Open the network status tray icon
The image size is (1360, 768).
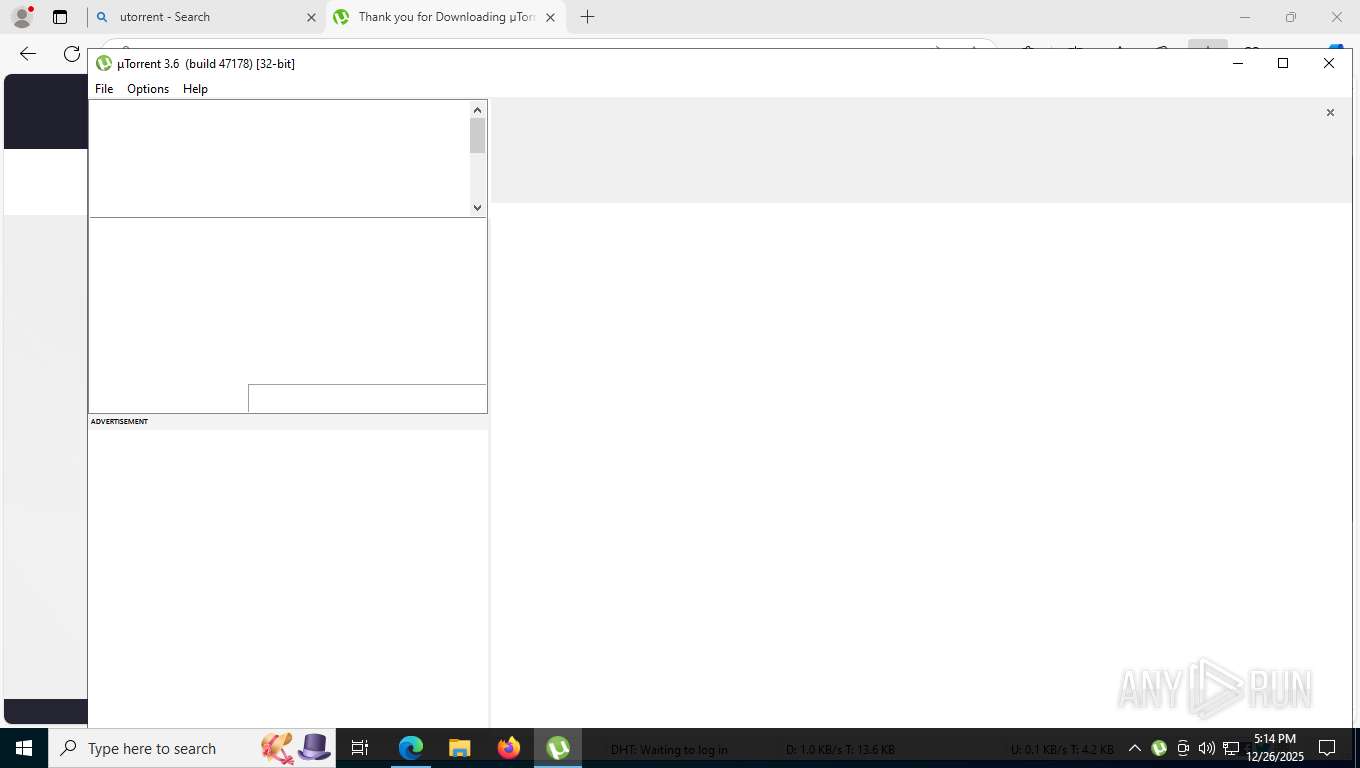[x=1231, y=748]
